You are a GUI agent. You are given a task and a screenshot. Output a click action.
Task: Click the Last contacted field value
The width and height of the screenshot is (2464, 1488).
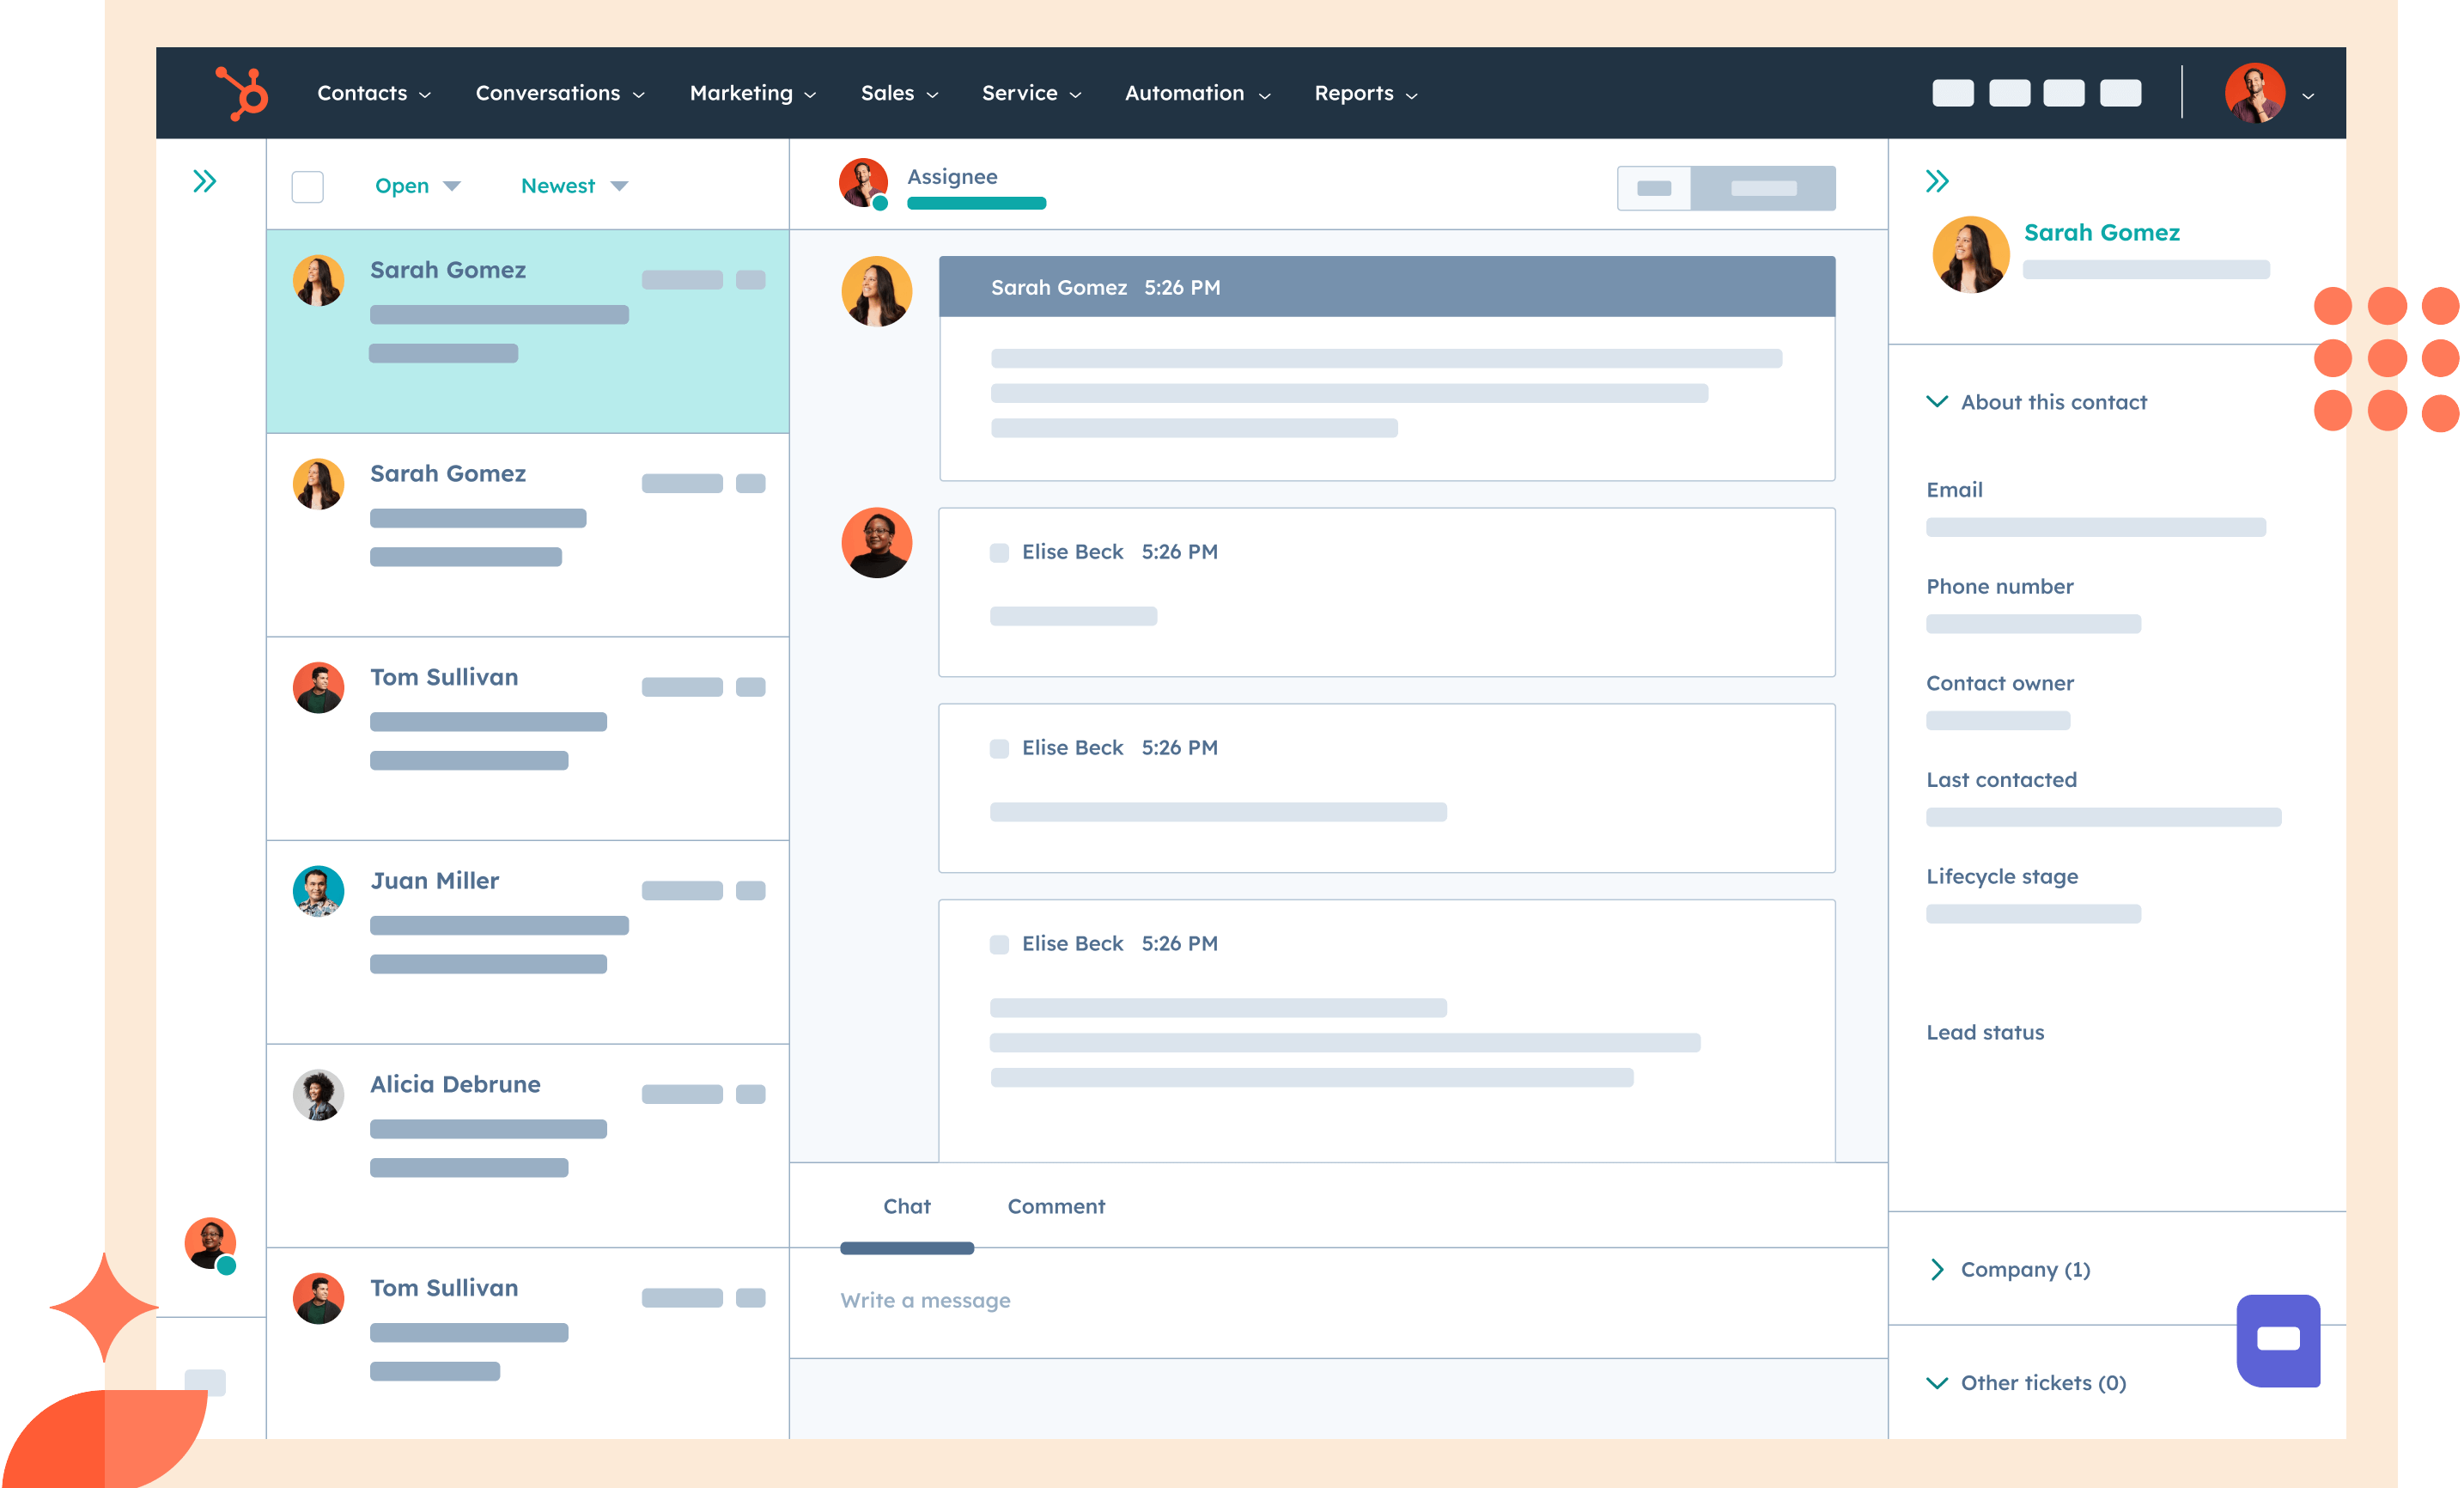[2103, 817]
